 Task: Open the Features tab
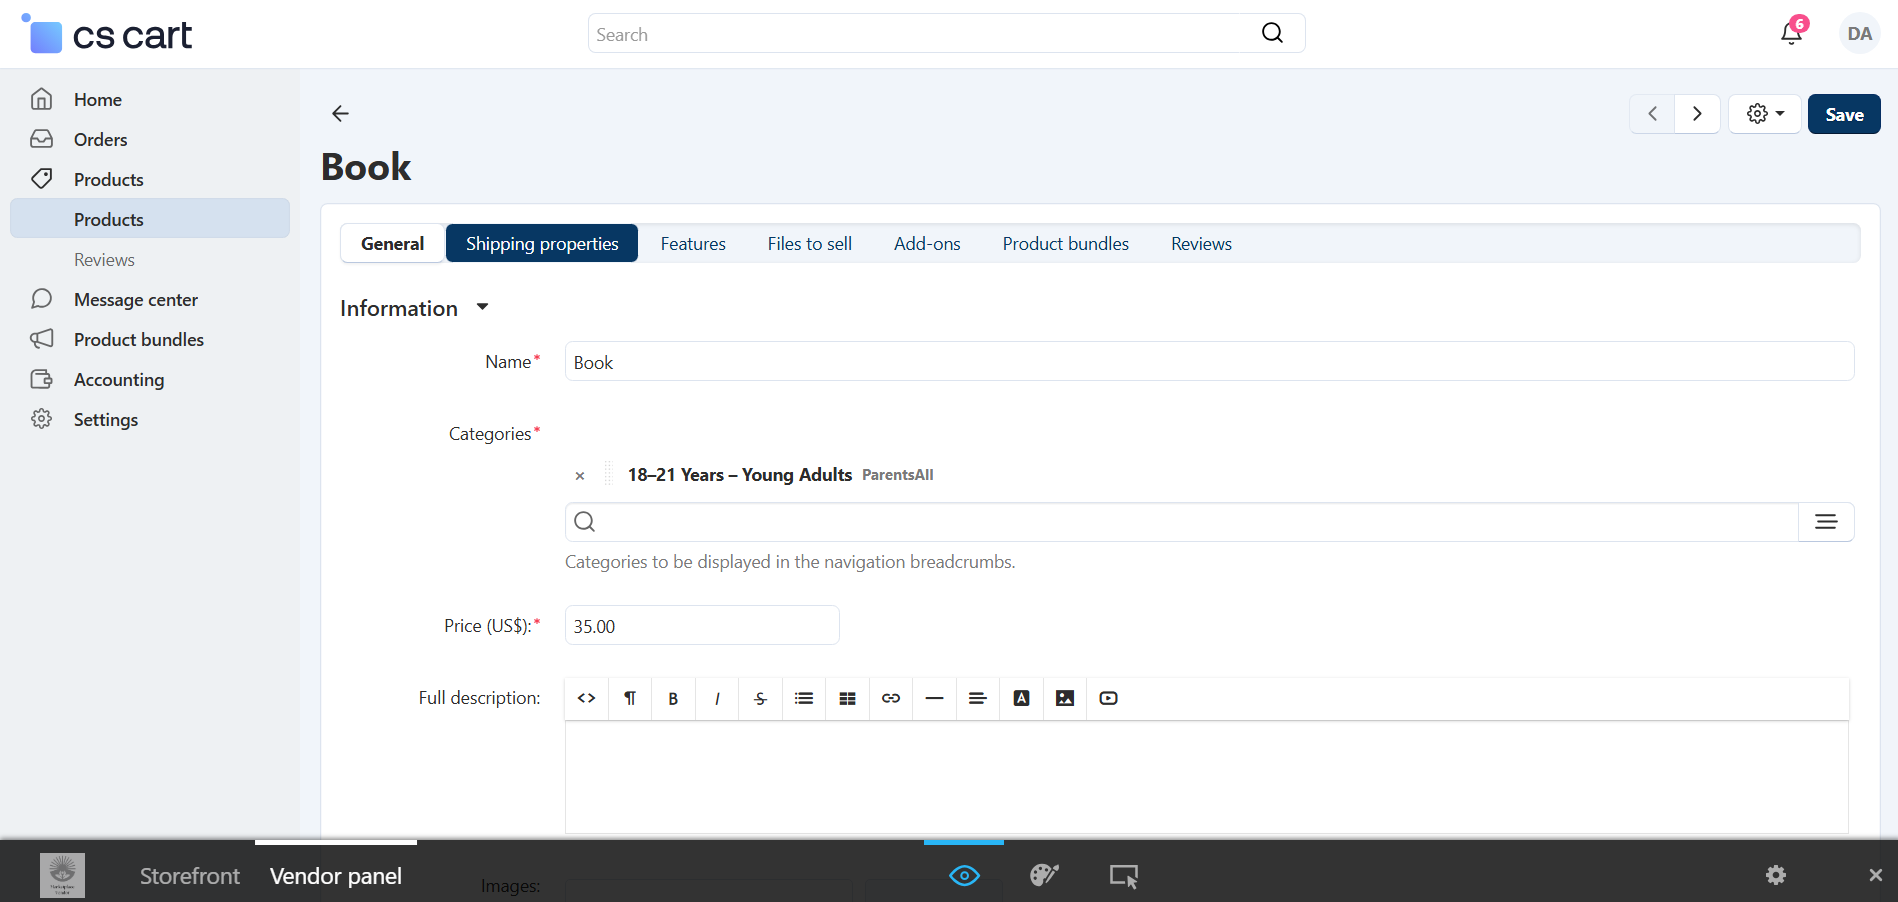point(693,244)
